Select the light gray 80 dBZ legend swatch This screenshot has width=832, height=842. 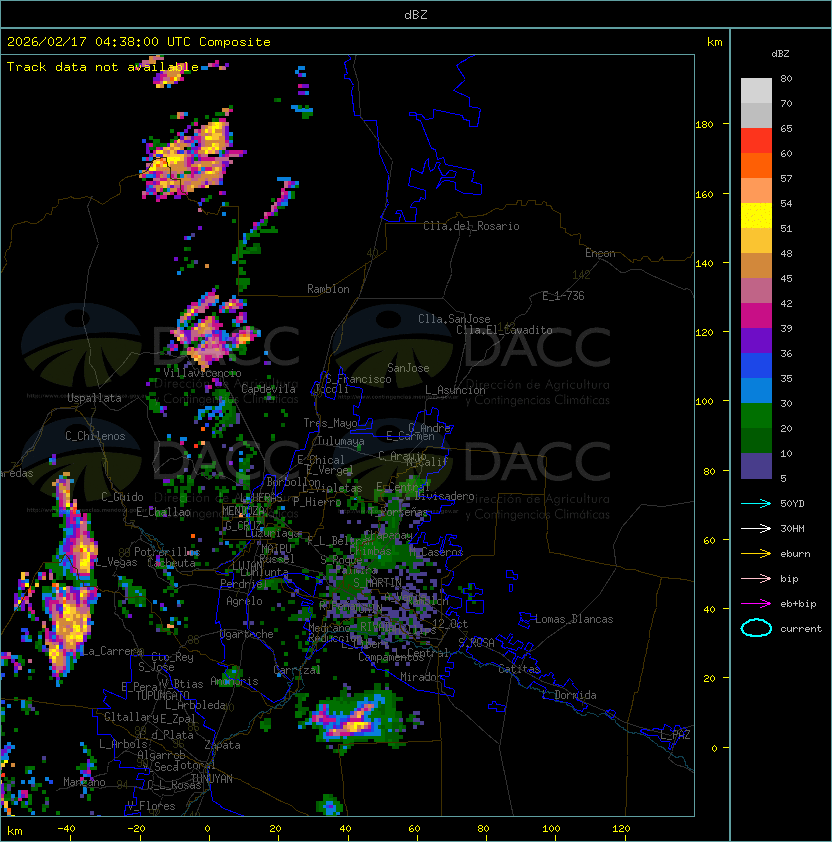(x=756, y=91)
